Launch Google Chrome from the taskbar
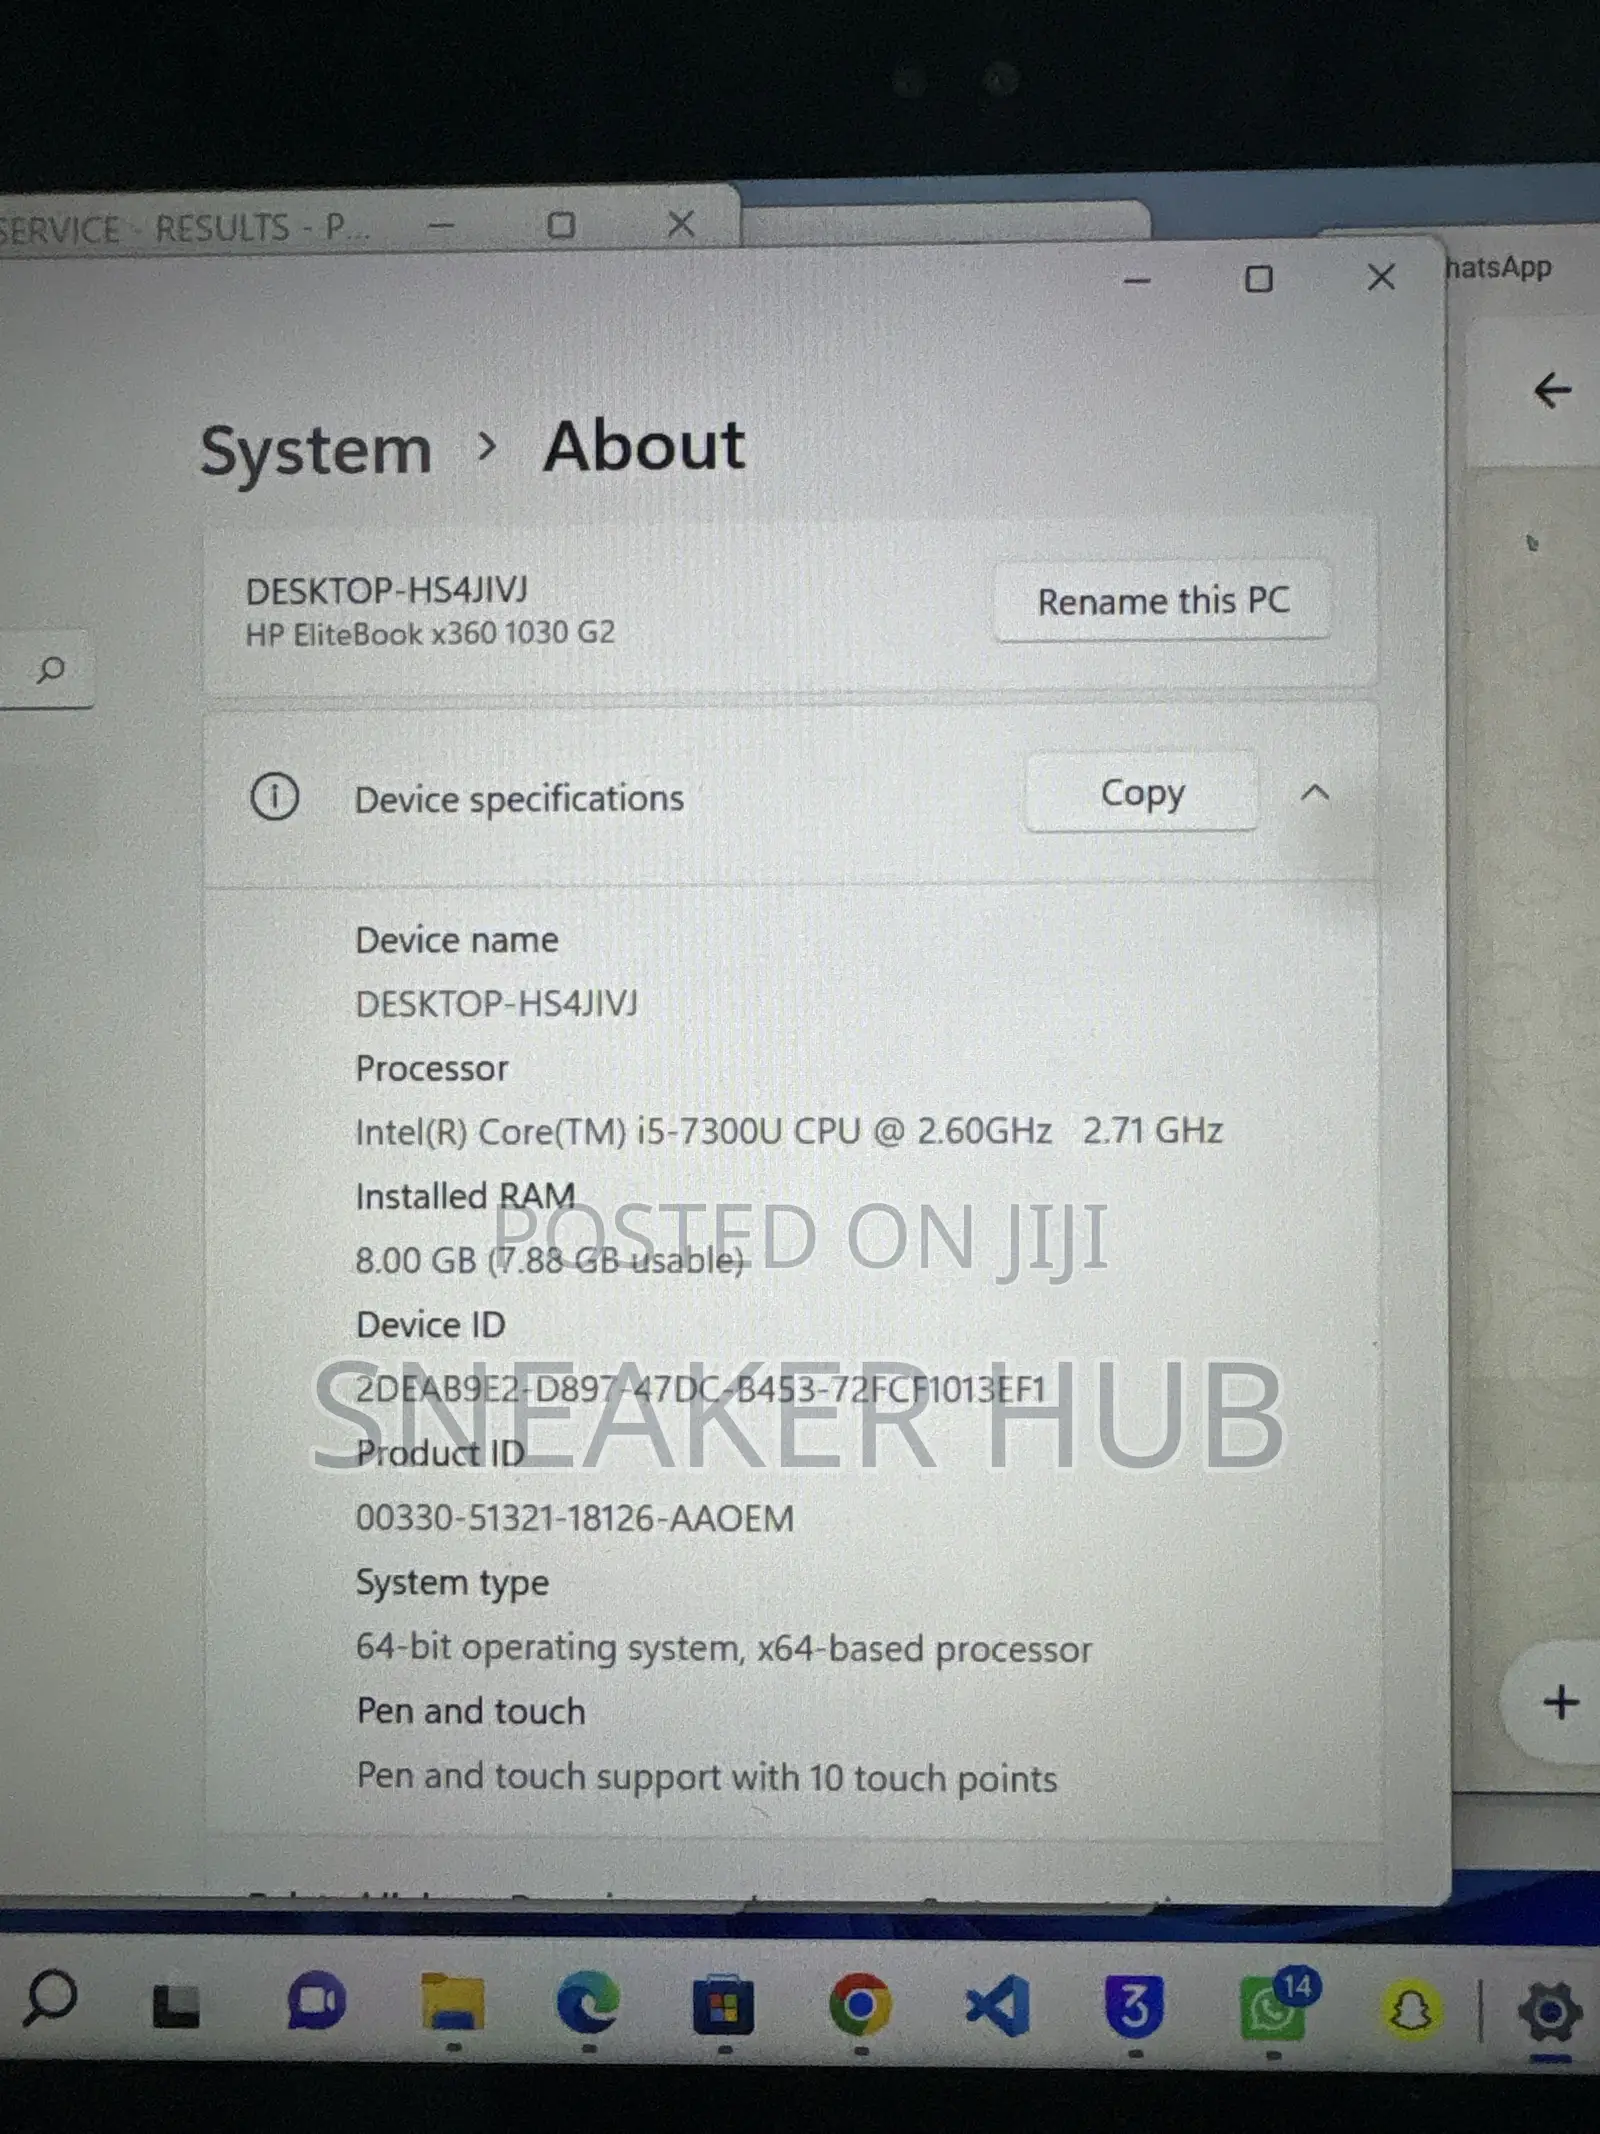 [x=860, y=2005]
